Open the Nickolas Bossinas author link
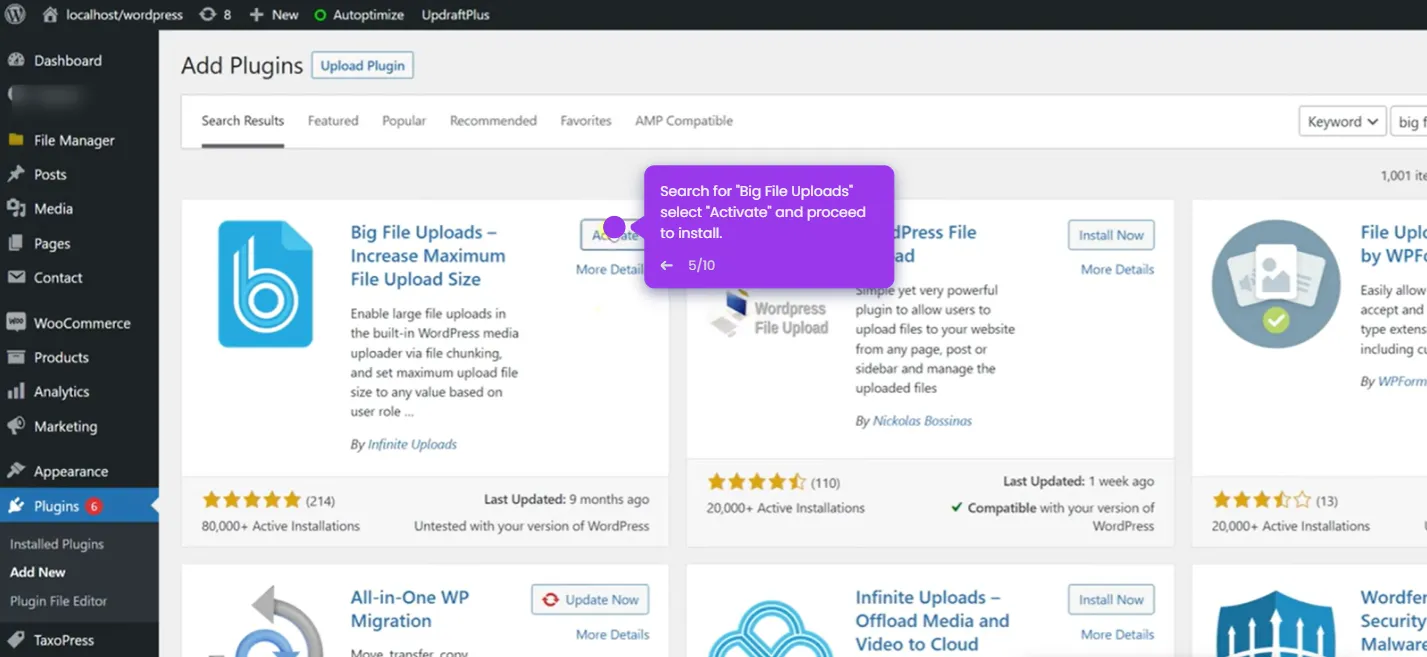 pyautogui.click(x=922, y=421)
